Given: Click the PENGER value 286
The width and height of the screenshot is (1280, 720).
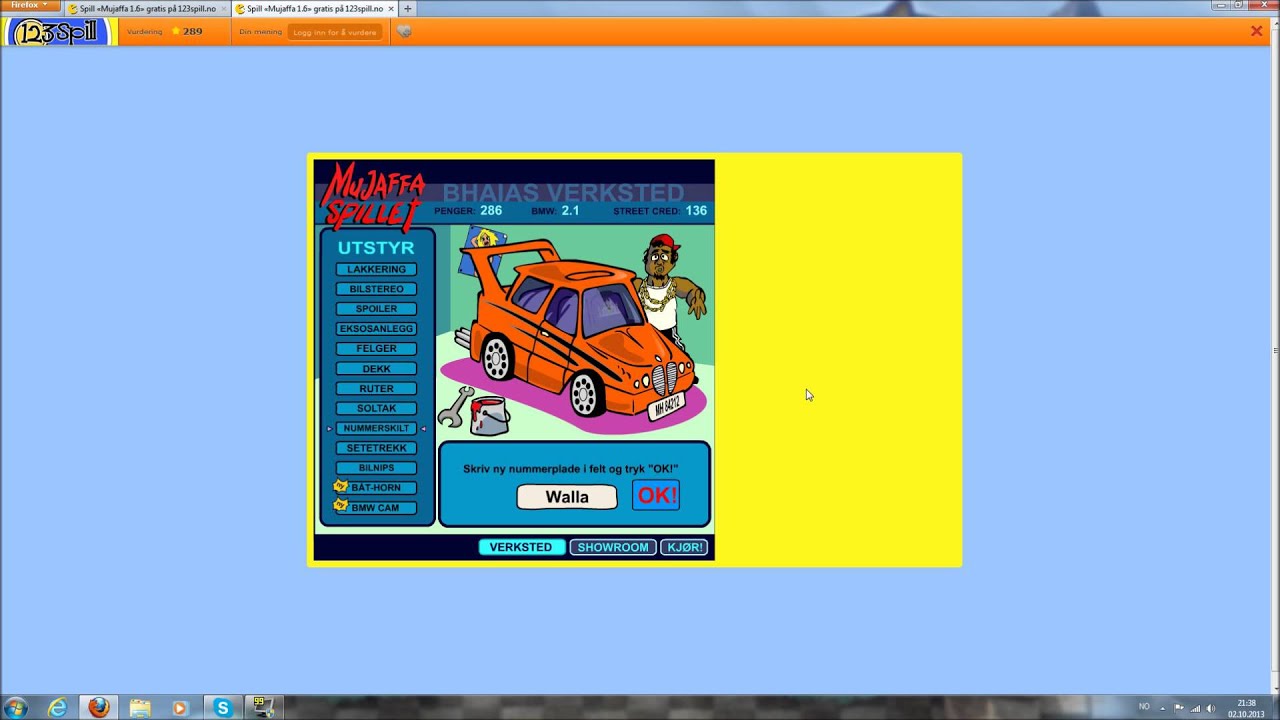Looking at the screenshot, I should 491,211.
